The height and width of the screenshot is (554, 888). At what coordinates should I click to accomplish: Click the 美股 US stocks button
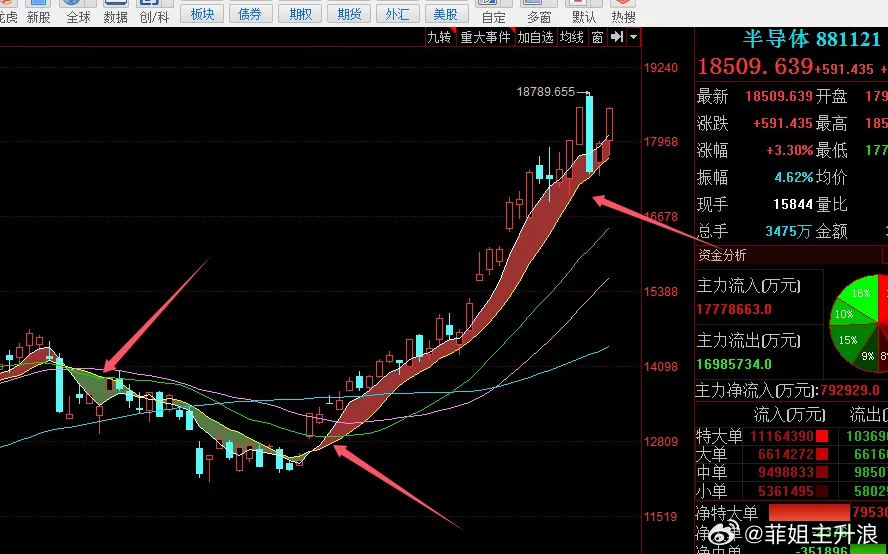click(x=446, y=14)
